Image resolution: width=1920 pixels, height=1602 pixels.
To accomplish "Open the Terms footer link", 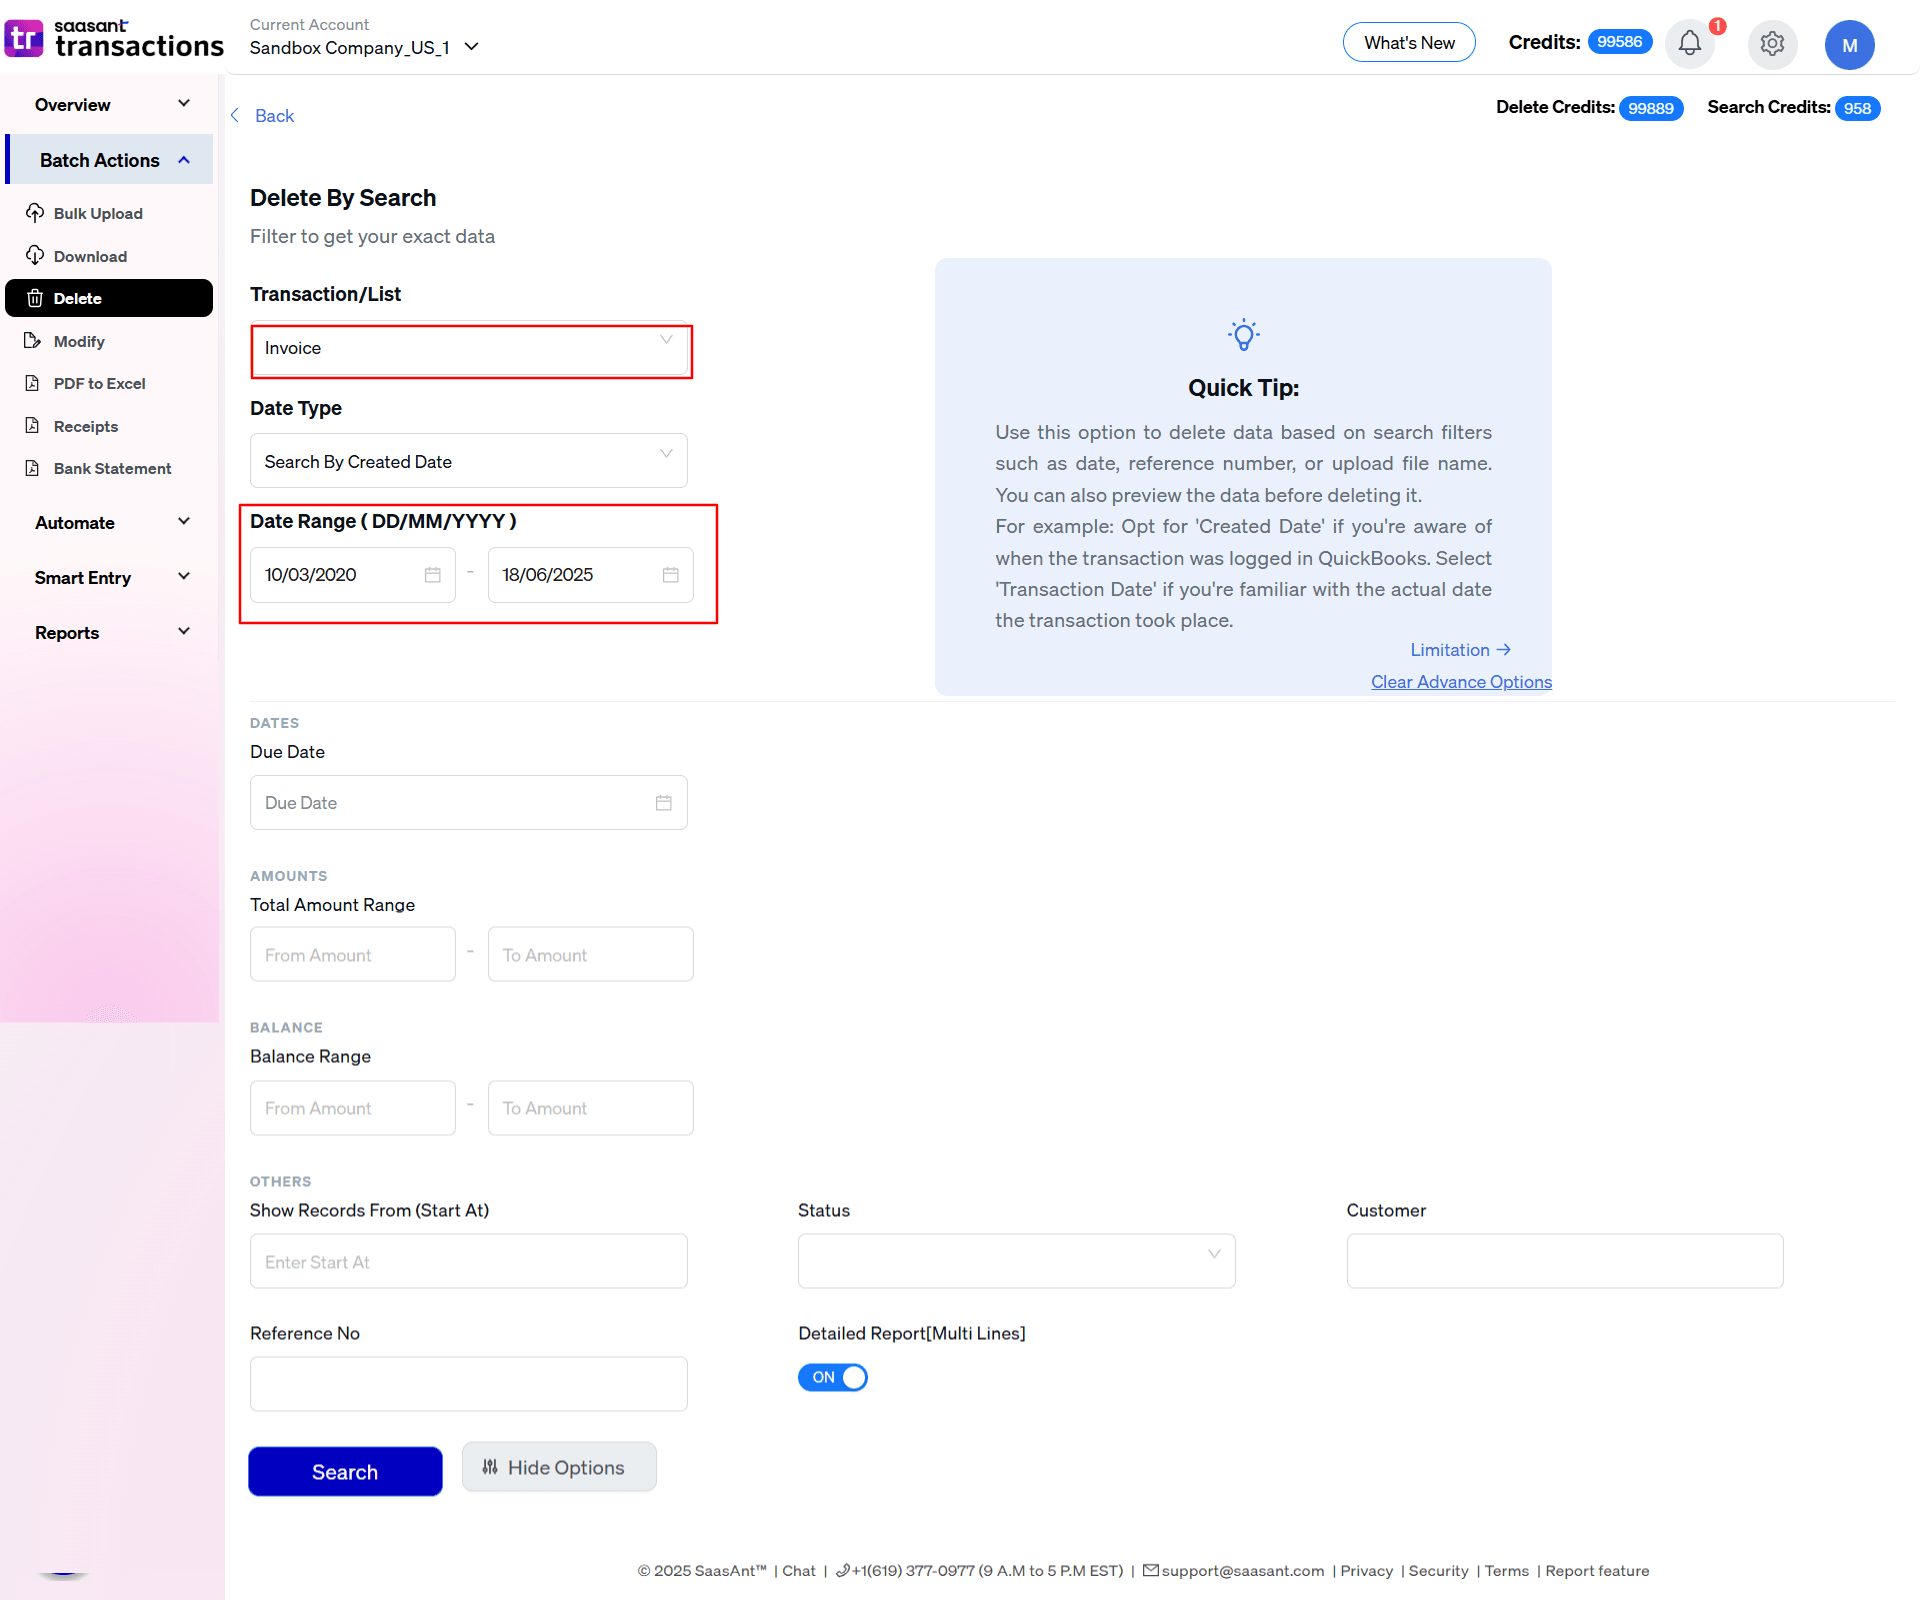I will pyautogui.click(x=1506, y=1571).
